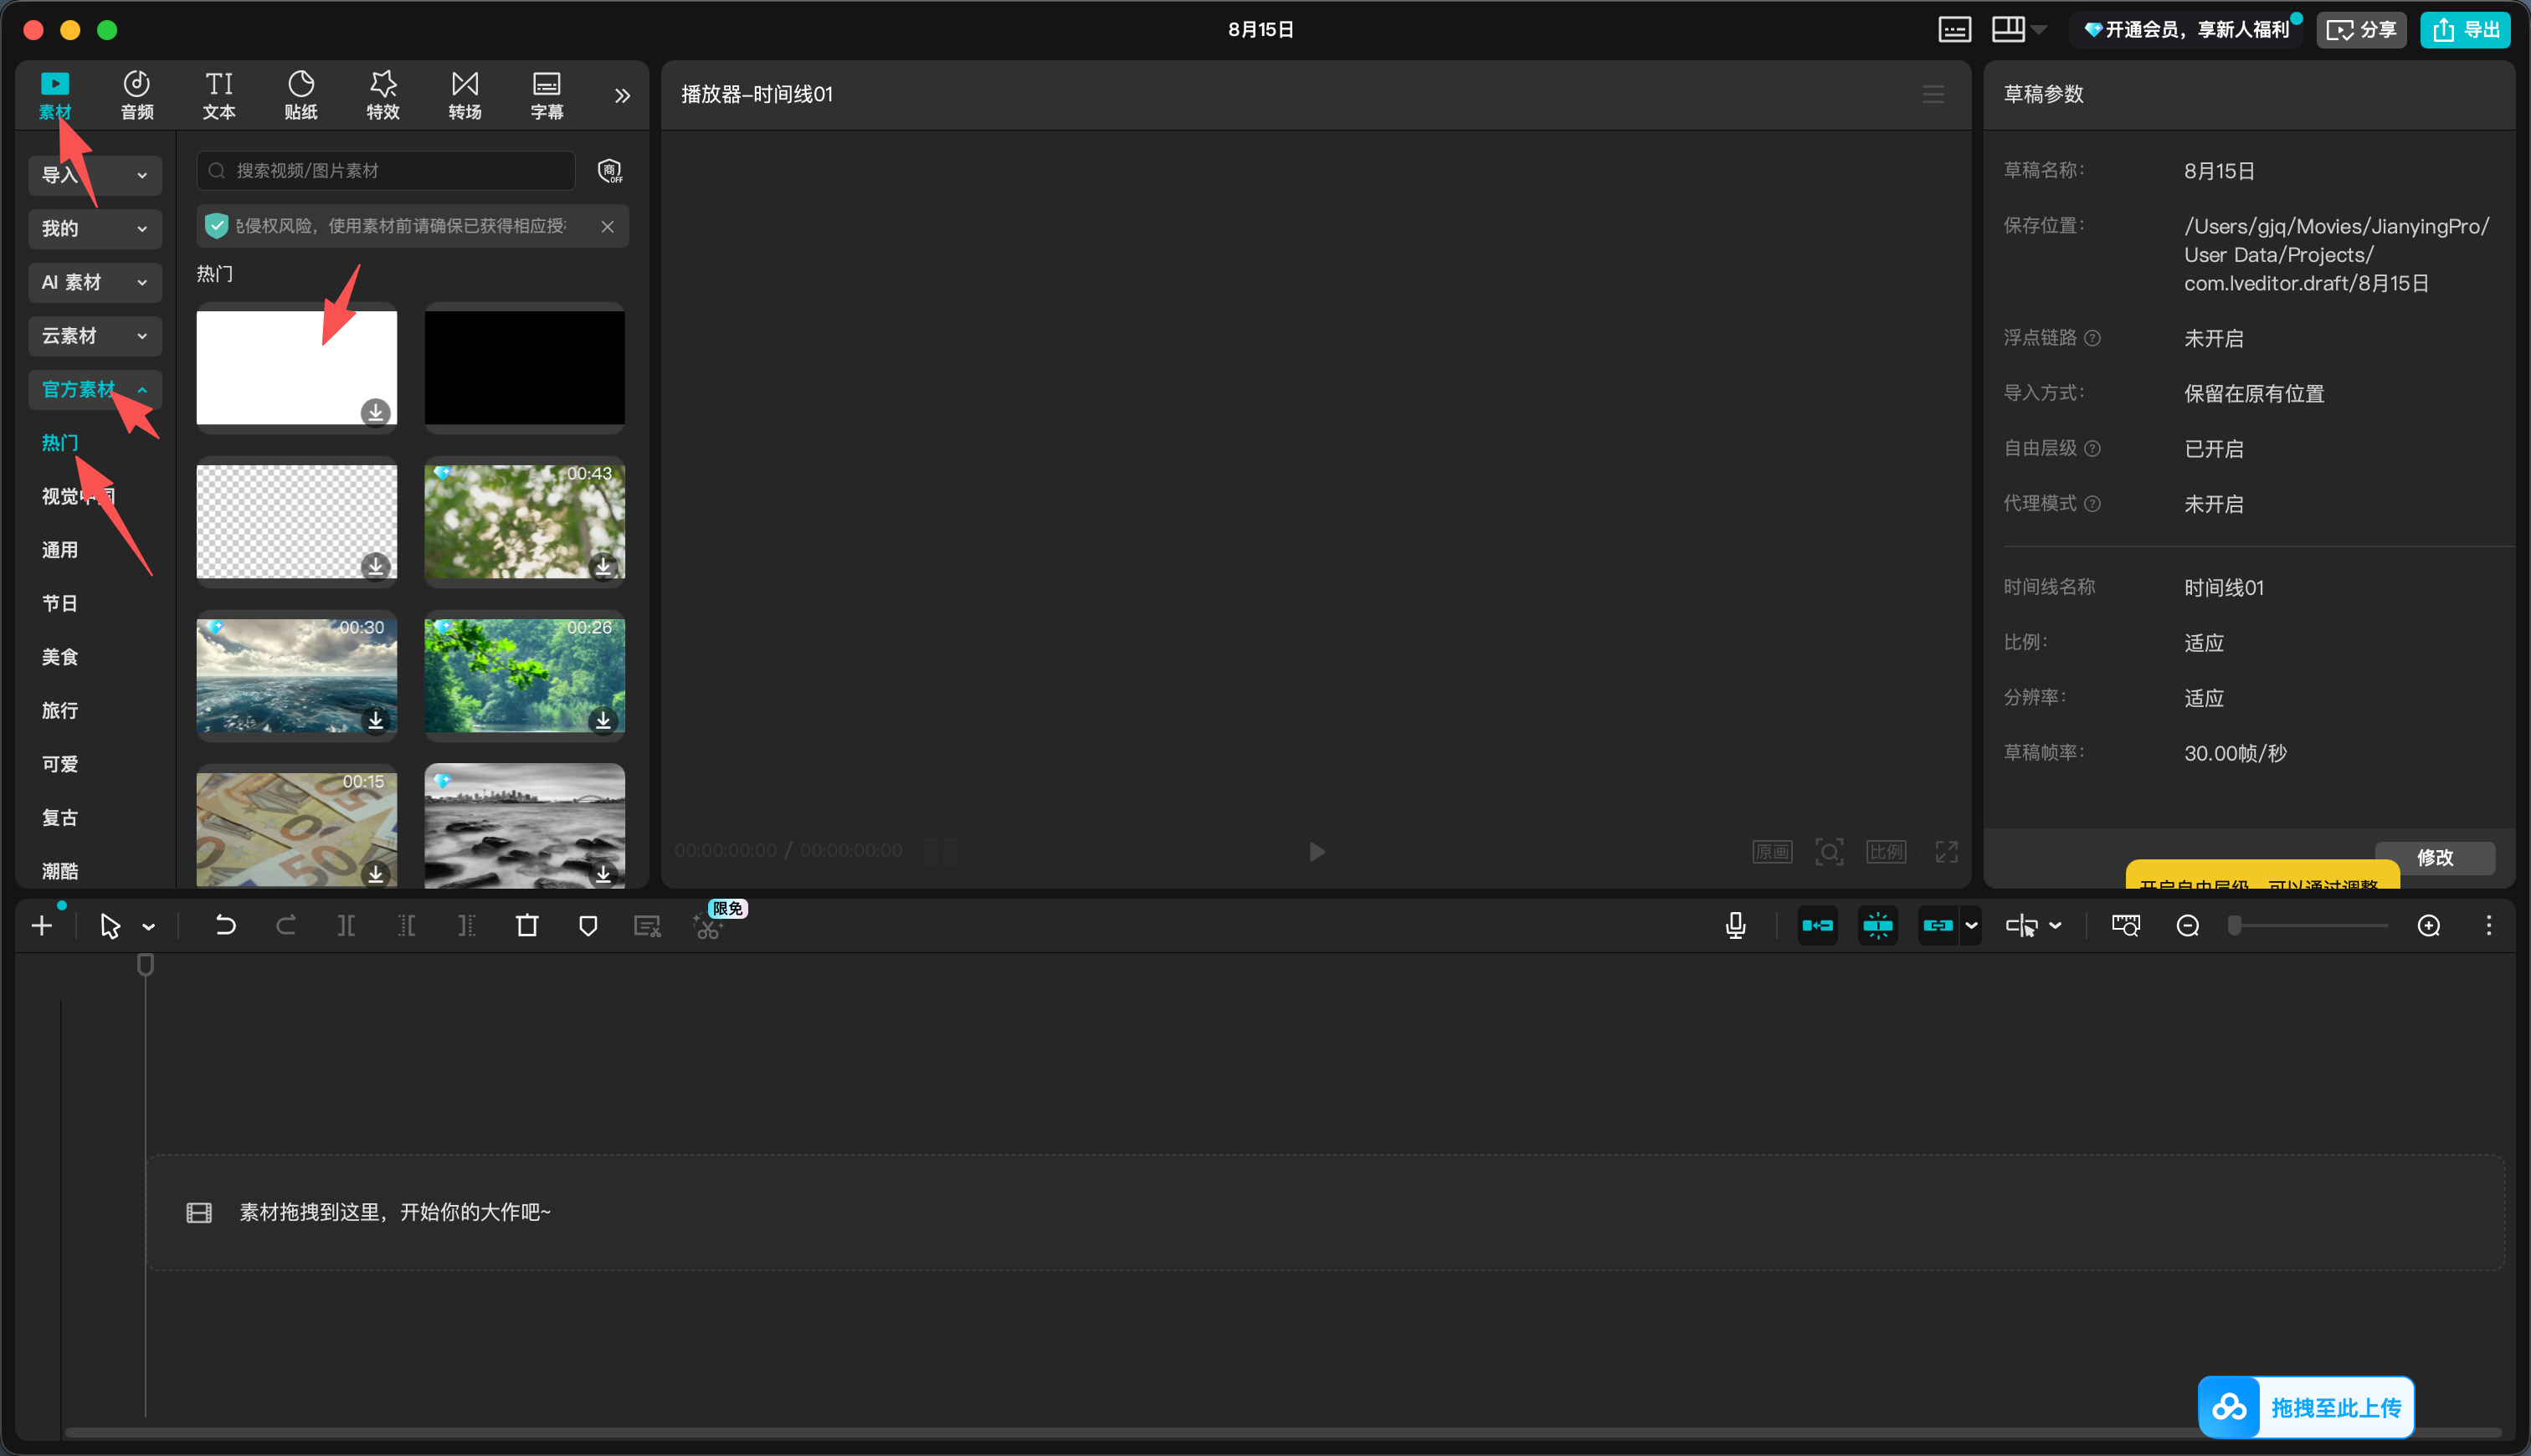The image size is (2531, 1456).
Task: Select the black background thumbnail
Action: [525, 367]
